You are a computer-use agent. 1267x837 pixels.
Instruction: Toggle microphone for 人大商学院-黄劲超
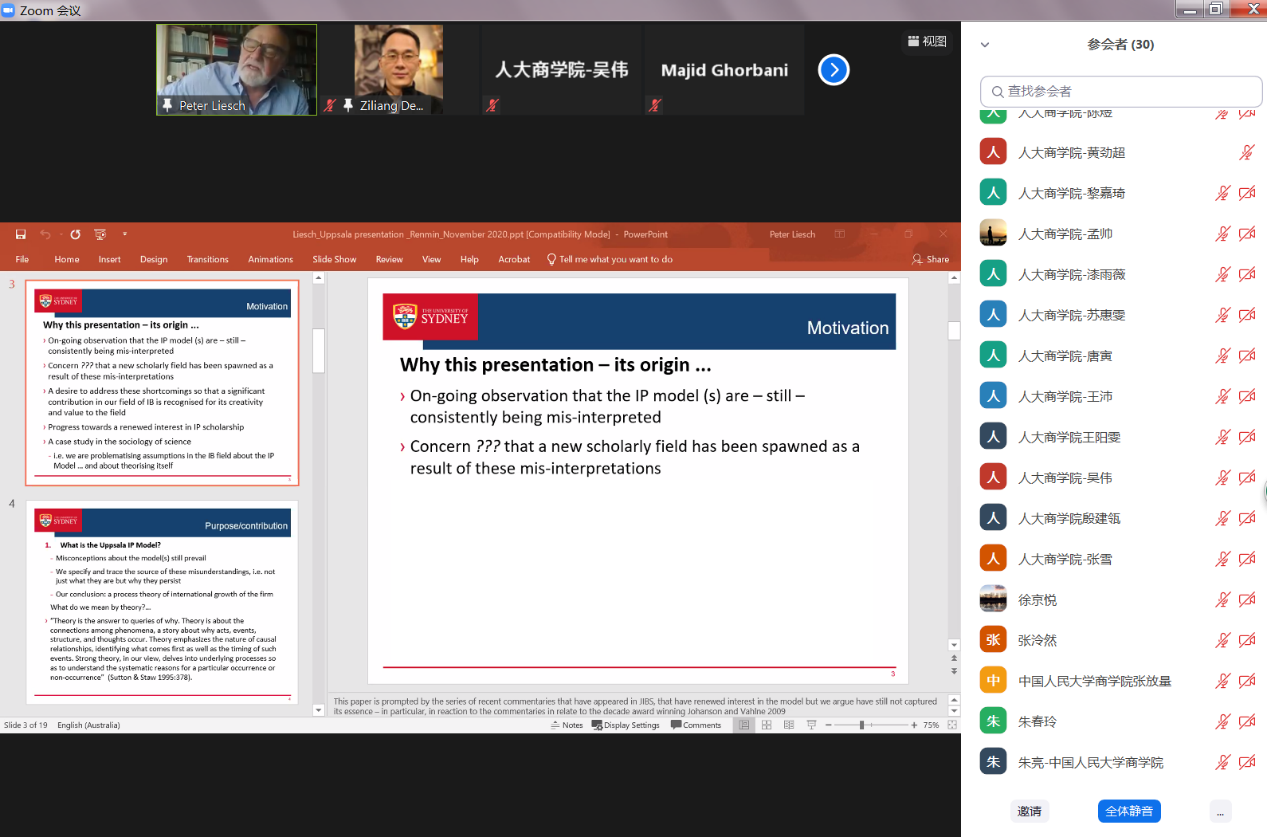pyautogui.click(x=1246, y=153)
